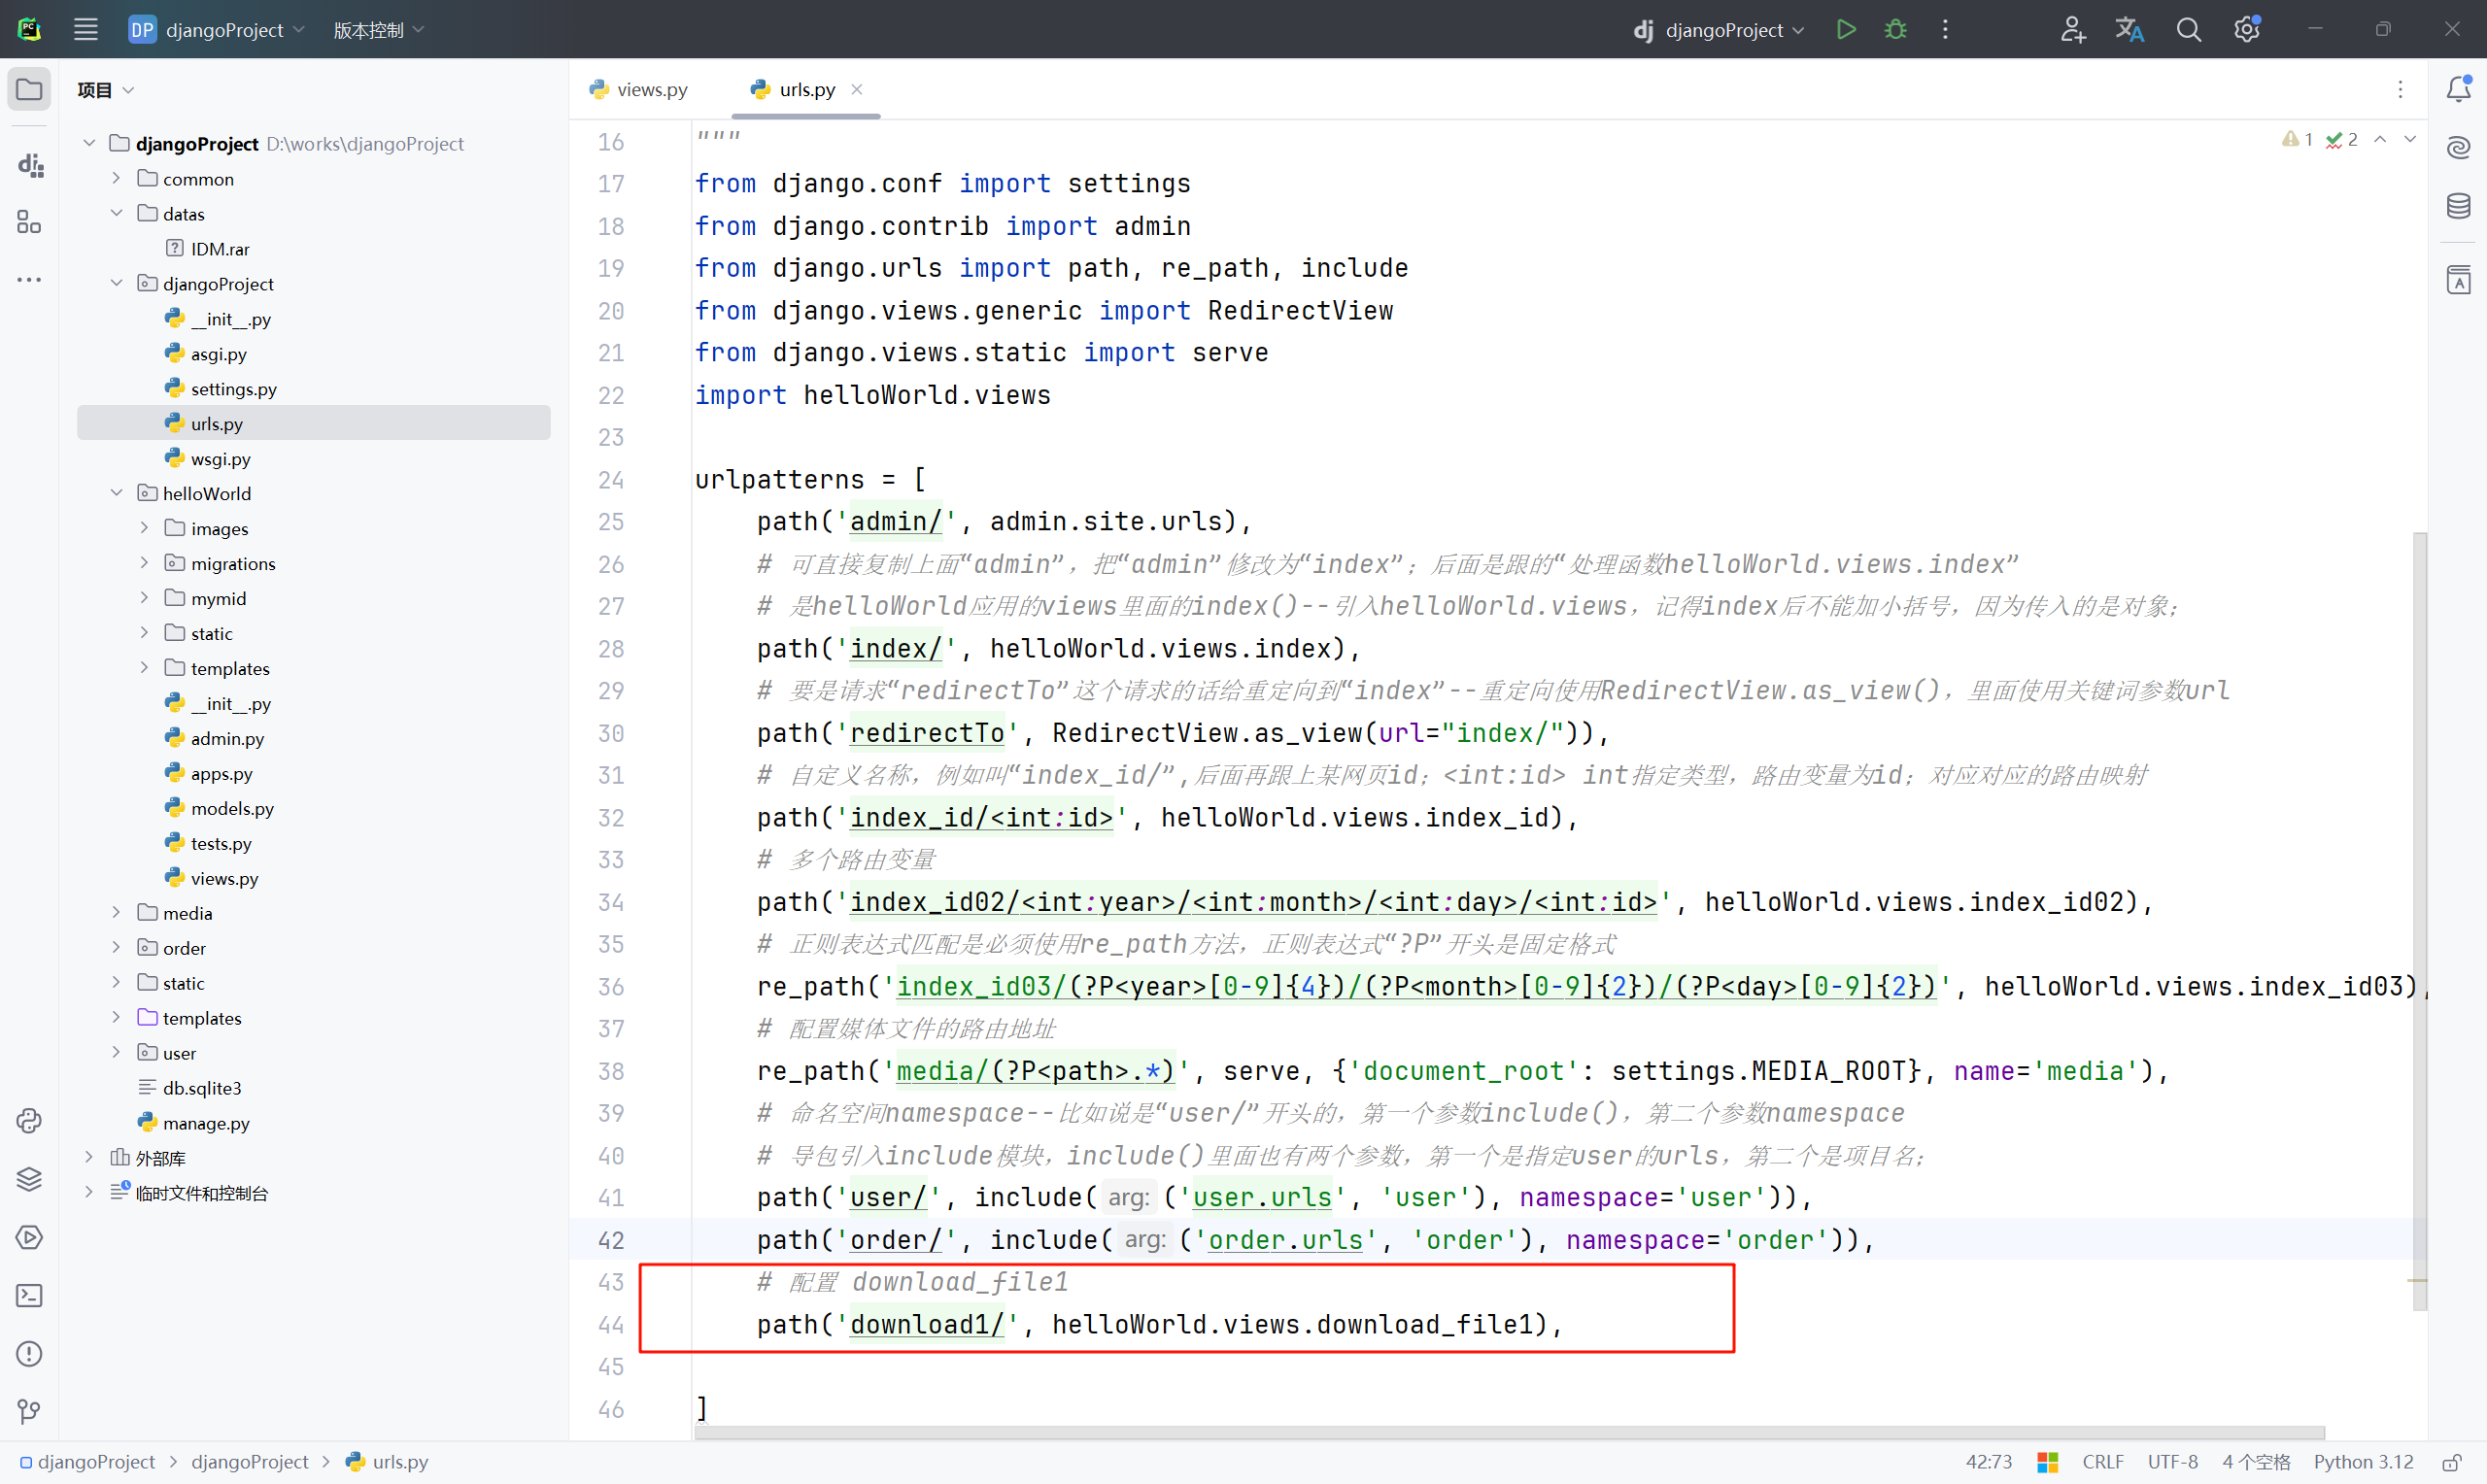Collapse the helloWorld folder
Viewport: 2487px width, 1484px height.
coord(116,493)
